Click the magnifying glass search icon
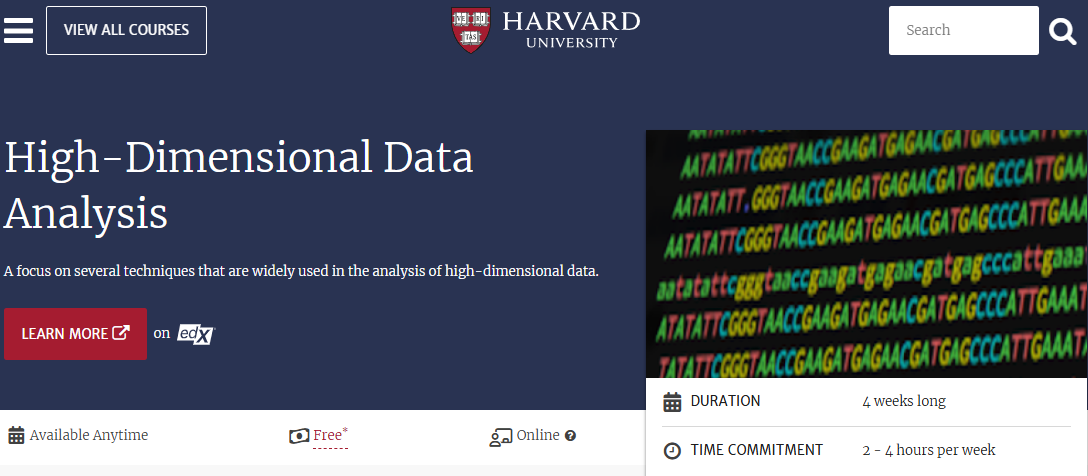This screenshot has width=1088, height=476. point(1062,31)
